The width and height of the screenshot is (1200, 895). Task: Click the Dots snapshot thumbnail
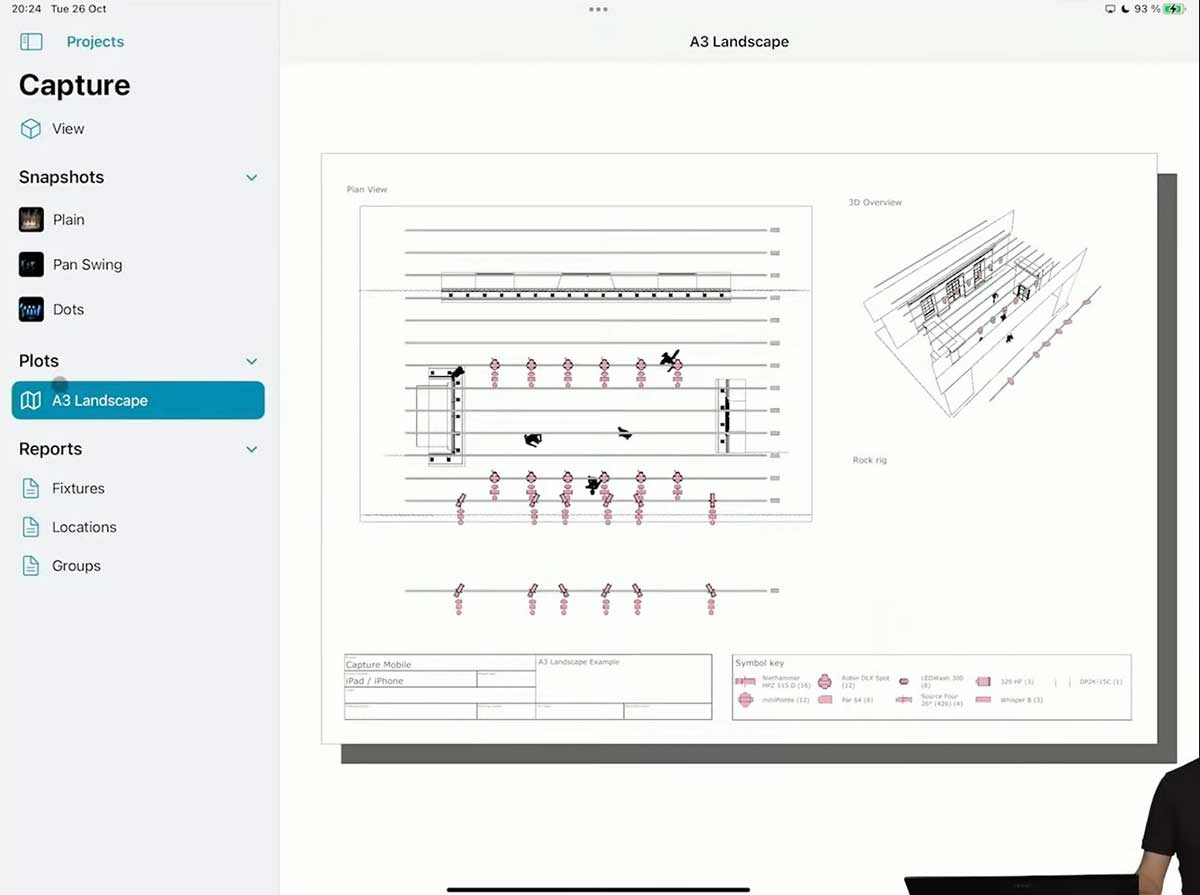click(x=31, y=310)
